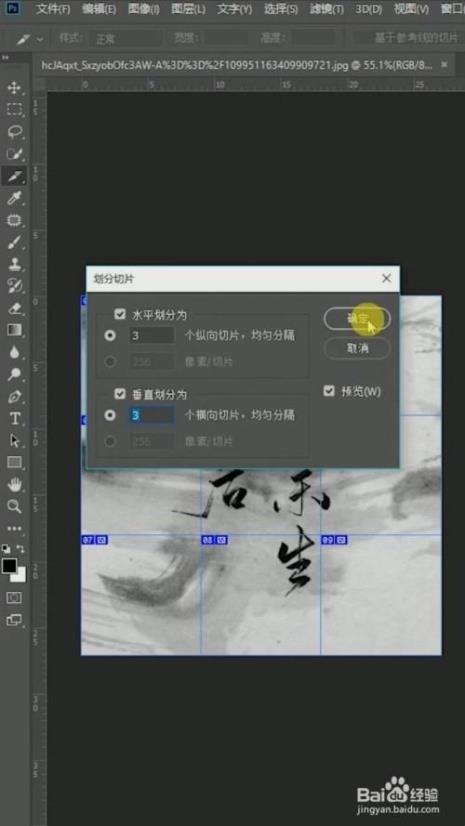The height and width of the screenshot is (826, 465).
Task: Close the 划分切片 dialog
Action: coord(387,278)
